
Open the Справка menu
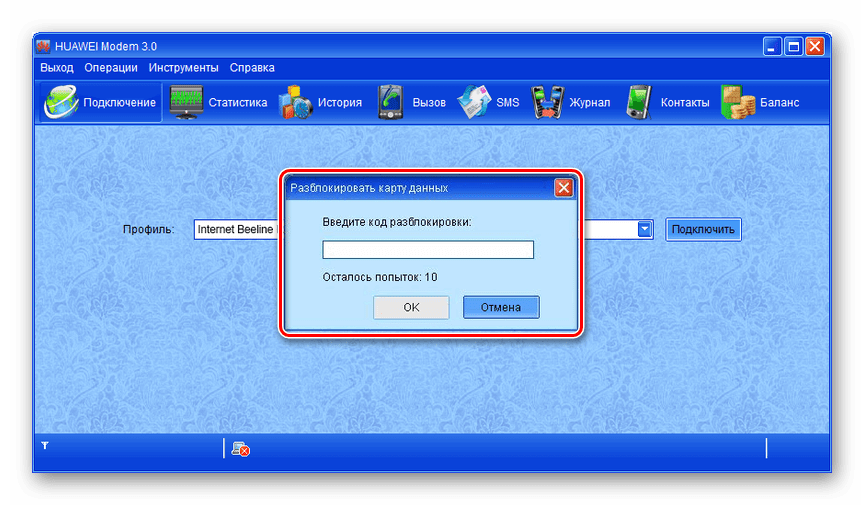pos(252,68)
